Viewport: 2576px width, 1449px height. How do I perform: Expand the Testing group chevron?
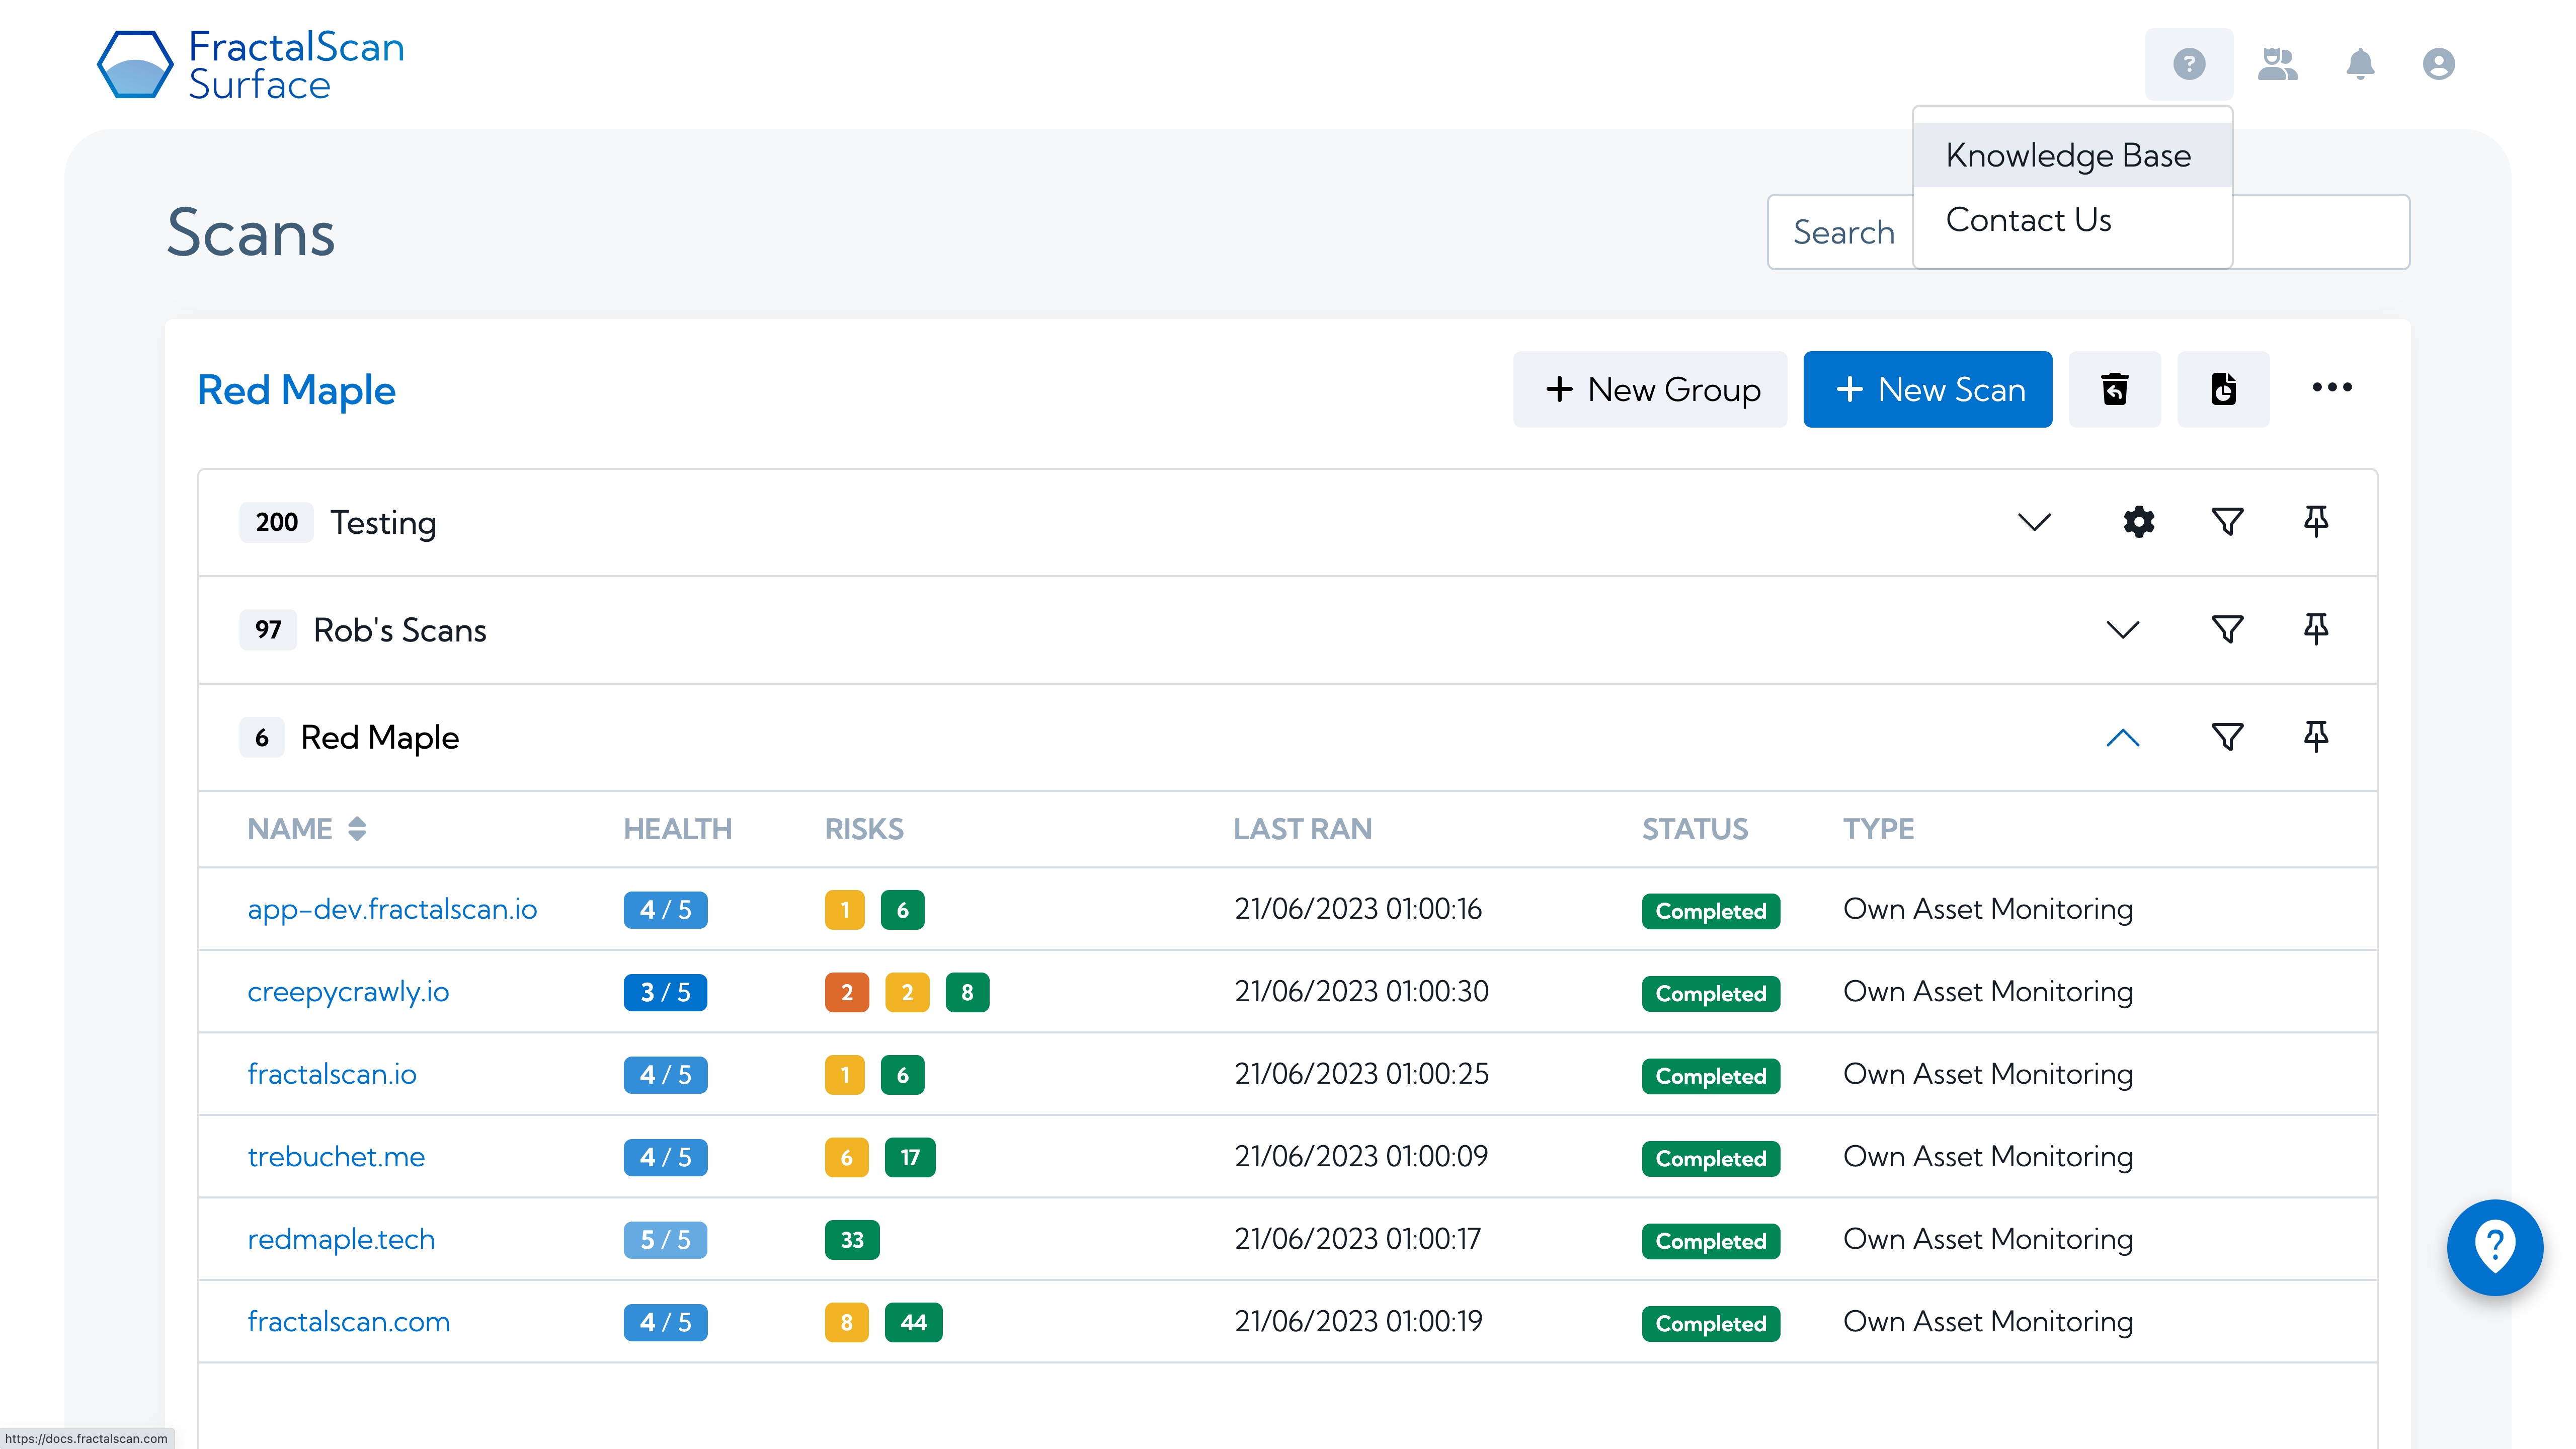[x=2035, y=520]
